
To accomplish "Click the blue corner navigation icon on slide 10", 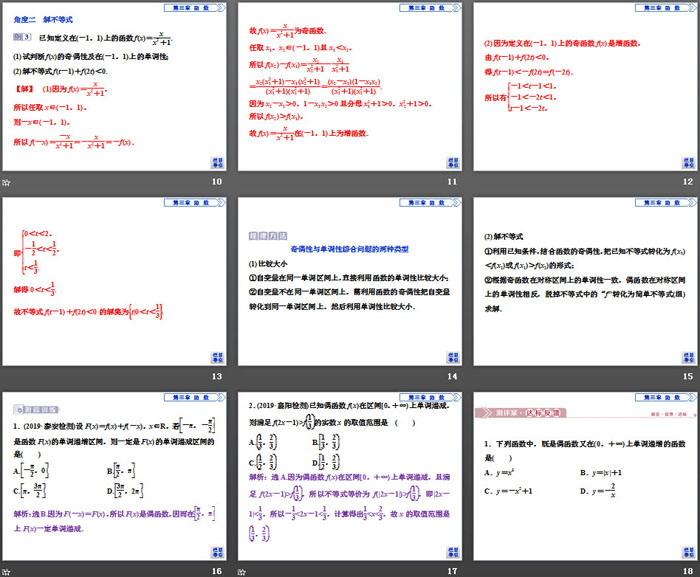I will [217, 162].
